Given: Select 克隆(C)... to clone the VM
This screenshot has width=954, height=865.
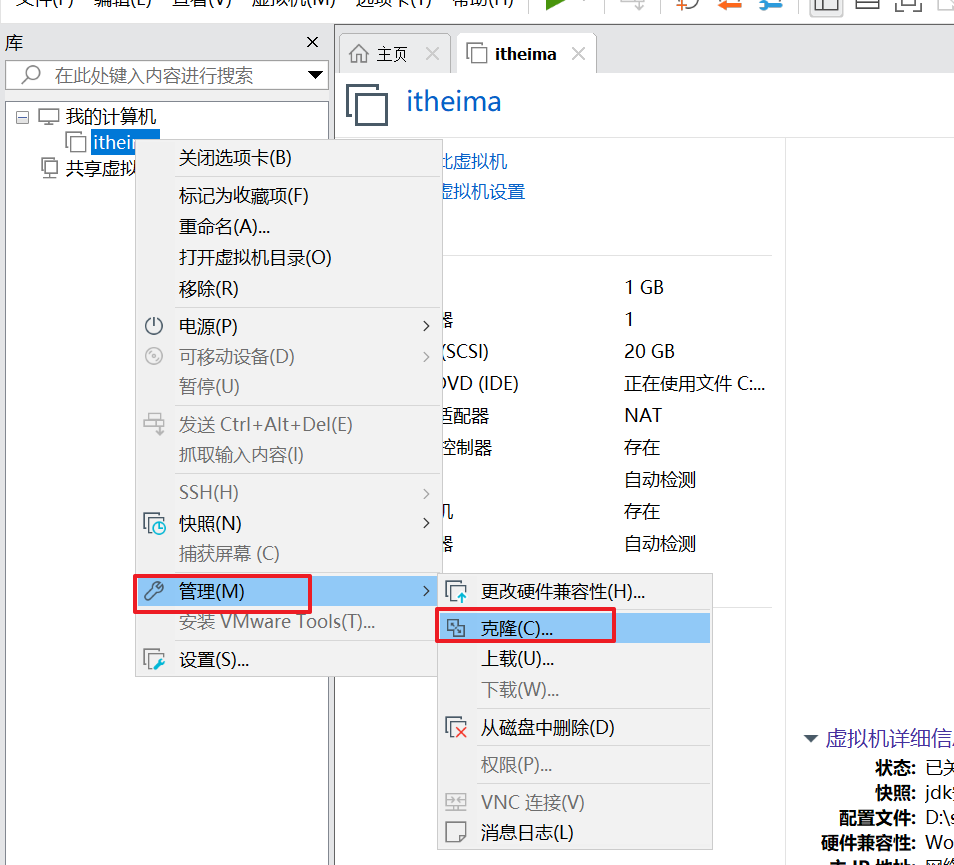Looking at the screenshot, I should (x=574, y=628).
